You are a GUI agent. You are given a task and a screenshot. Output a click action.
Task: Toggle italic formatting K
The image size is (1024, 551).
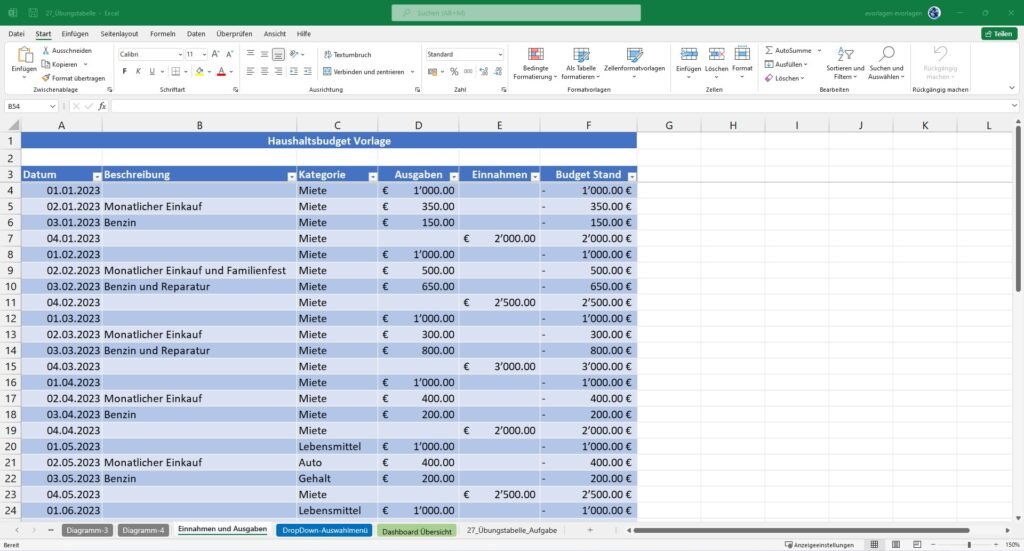click(x=138, y=71)
